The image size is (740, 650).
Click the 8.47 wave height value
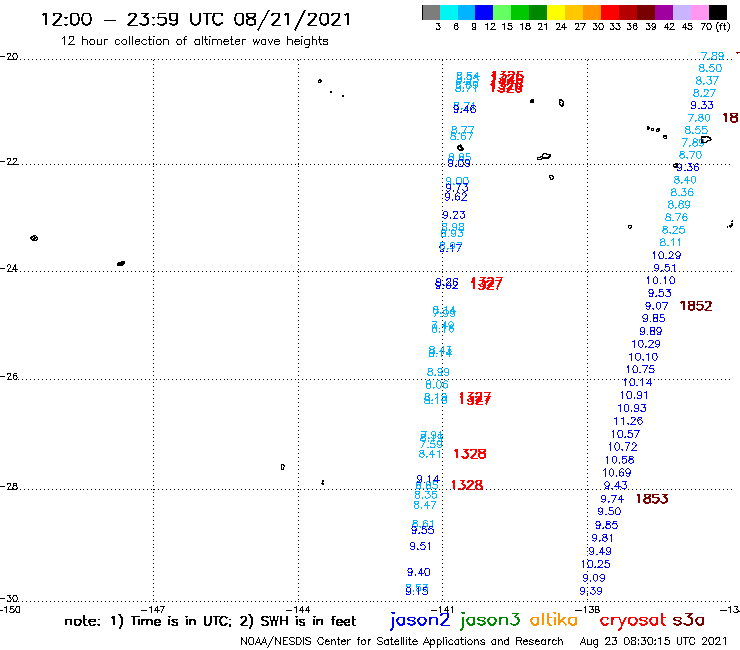tap(425, 506)
